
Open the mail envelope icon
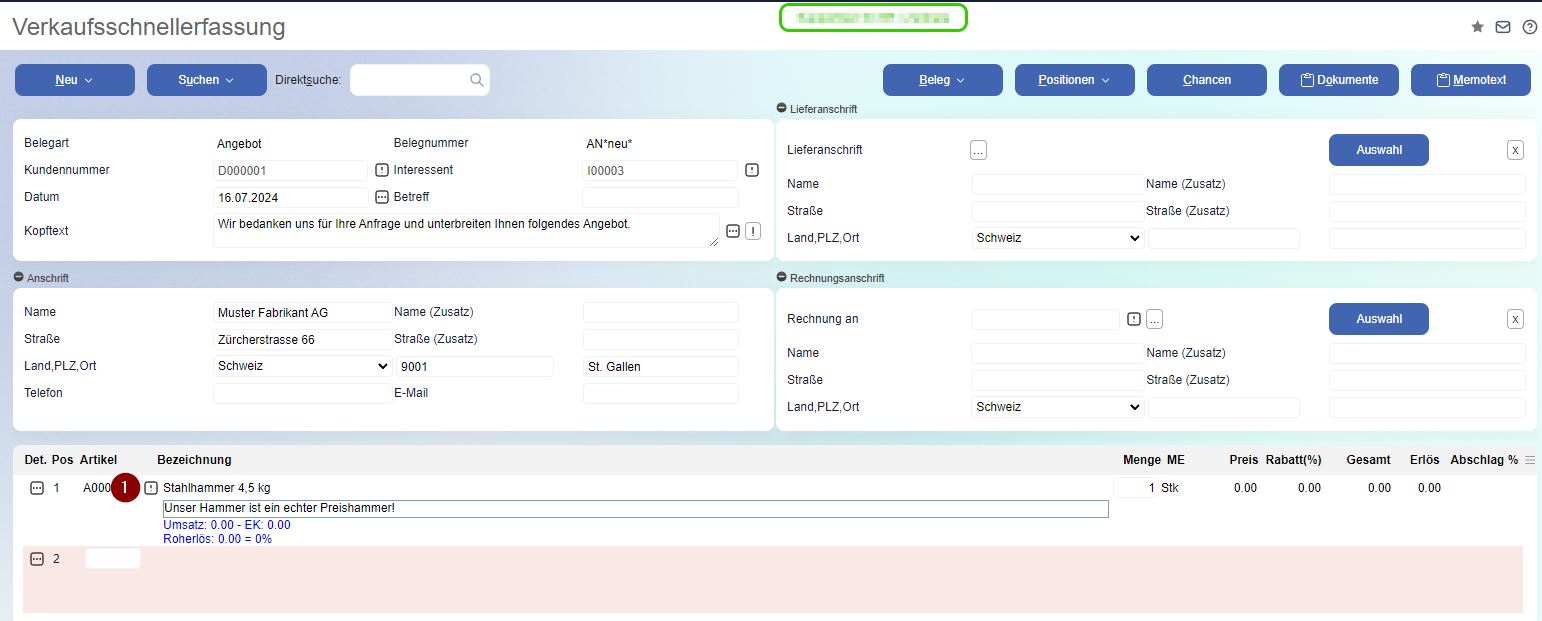point(1503,27)
